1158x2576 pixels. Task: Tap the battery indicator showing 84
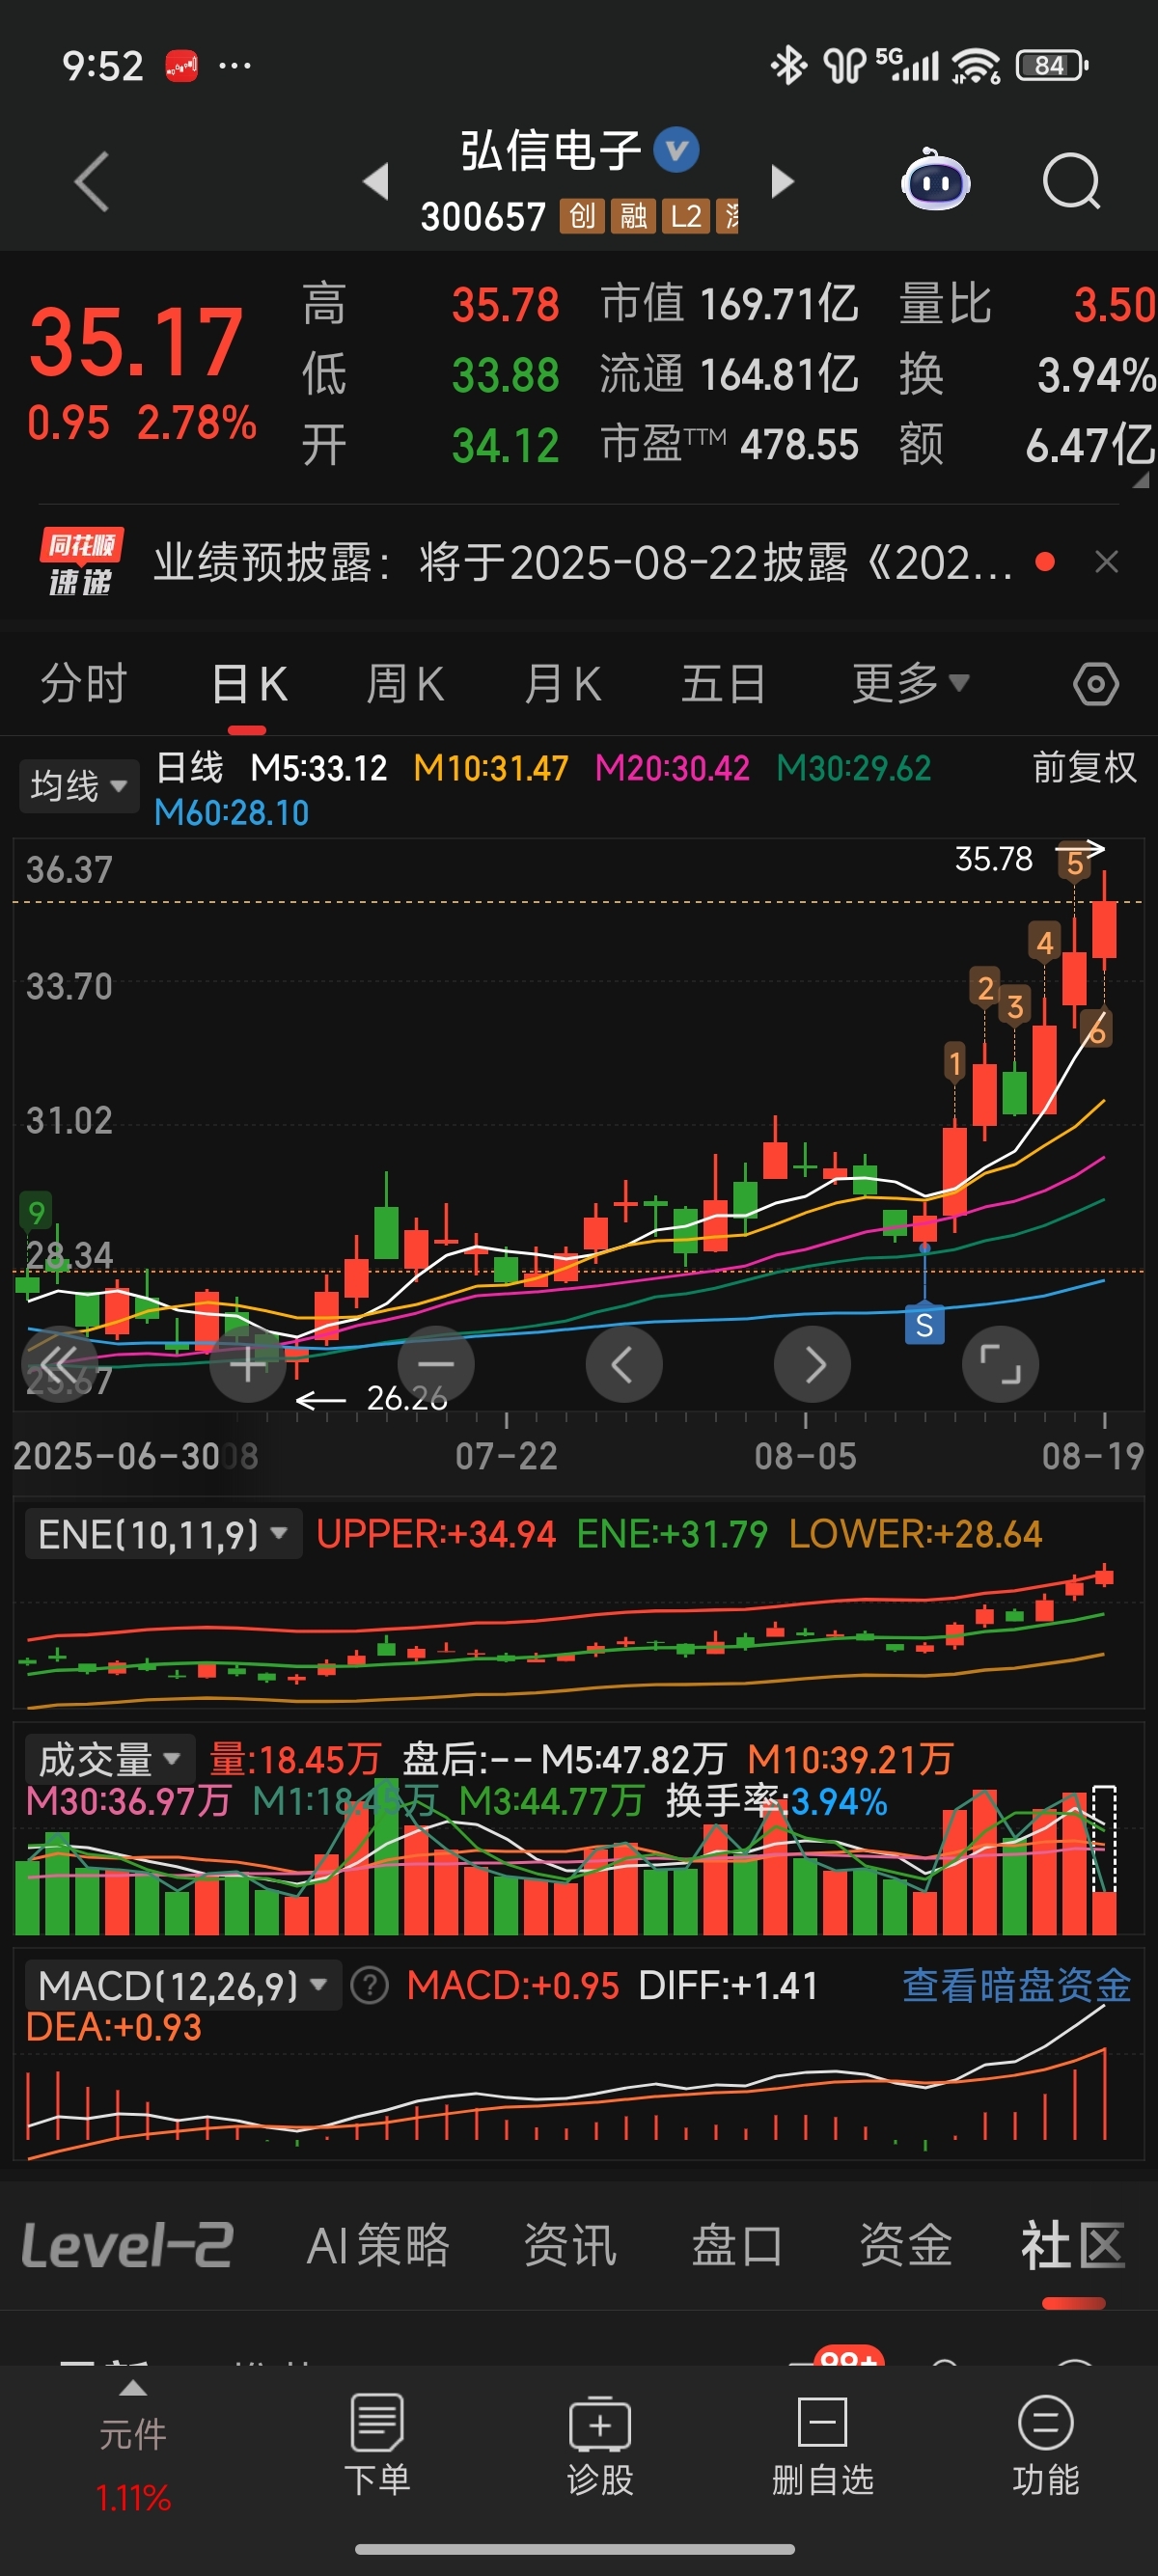(1051, 66)
